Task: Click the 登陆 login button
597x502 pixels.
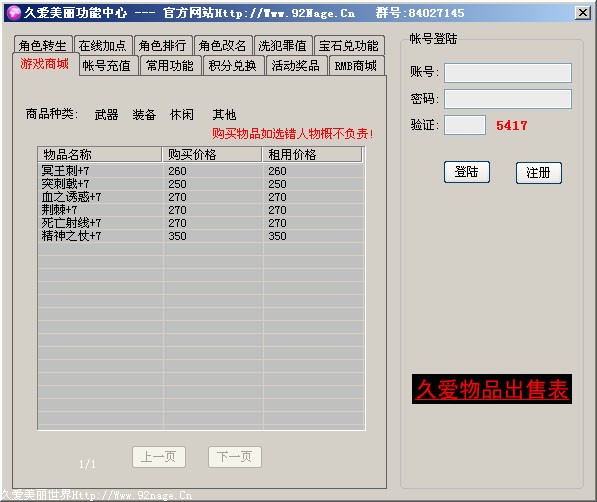Action: [466, 172]
